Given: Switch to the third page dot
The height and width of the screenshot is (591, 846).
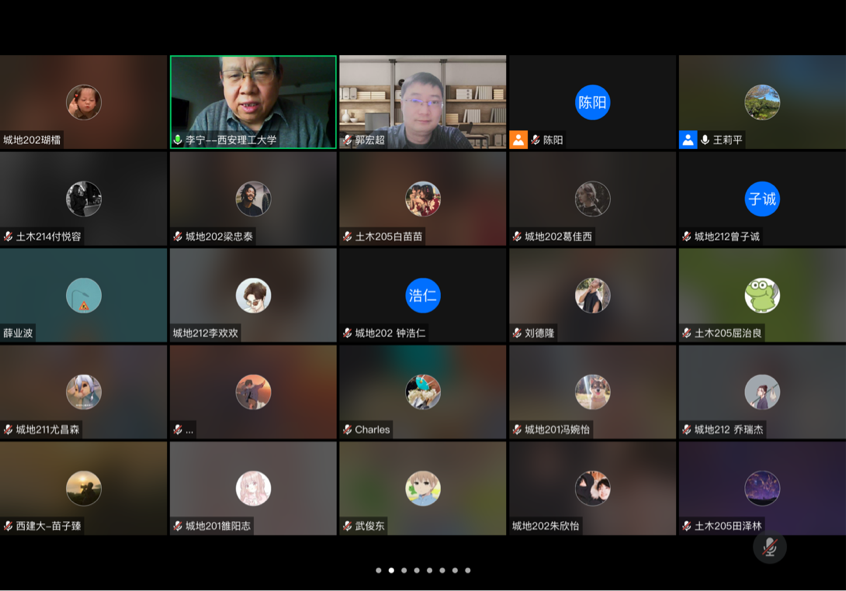Looking at the screenshot, I should pyautogui.click(x=404, y=570).
